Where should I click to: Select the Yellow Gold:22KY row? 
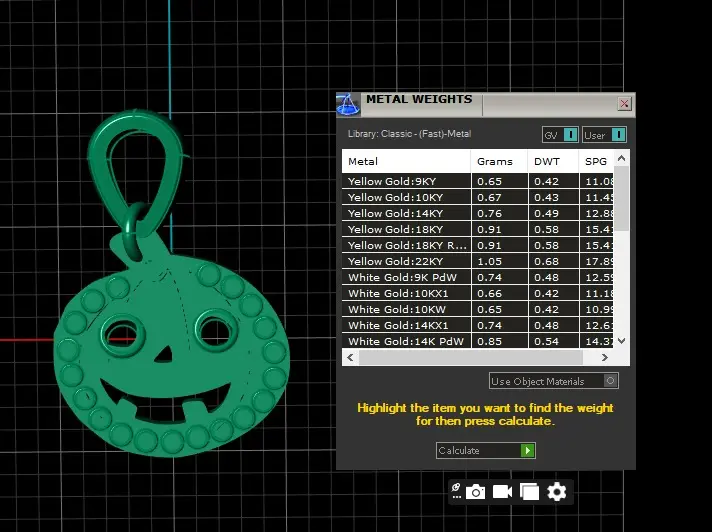pyautogui.click(x=478, y=261)
